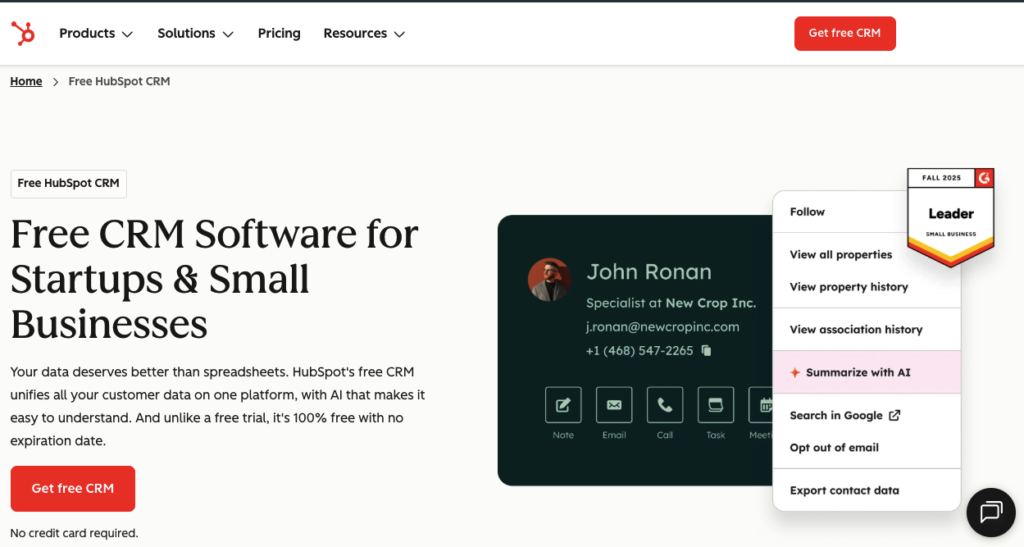Screen dimensions: 1024x547
Task: Click the HubSpot sprocket logo
Action: click(x=22, y=33)
